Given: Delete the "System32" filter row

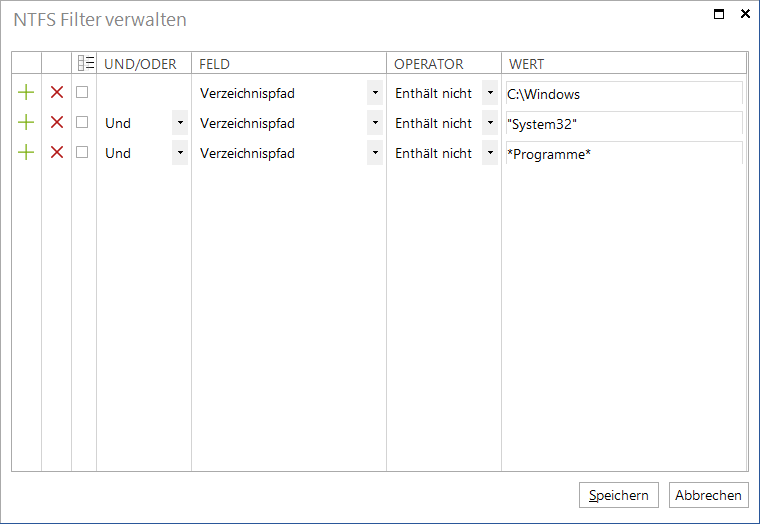Looking at the screenshot, I should (57, 122).
